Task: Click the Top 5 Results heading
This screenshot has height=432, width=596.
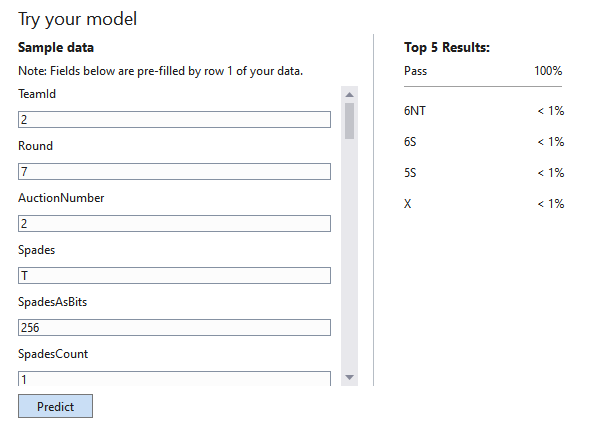Action: pos(447,47)
